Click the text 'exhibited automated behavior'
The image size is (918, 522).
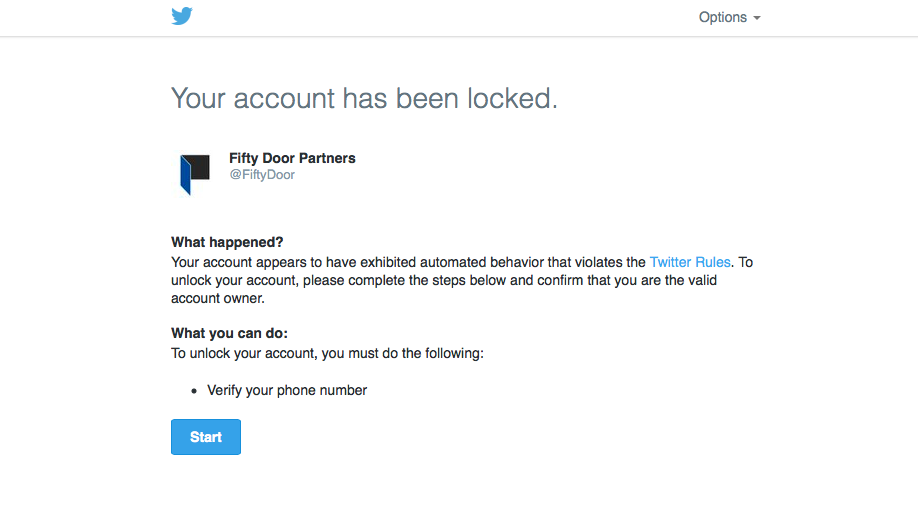[x=452, y=262]
